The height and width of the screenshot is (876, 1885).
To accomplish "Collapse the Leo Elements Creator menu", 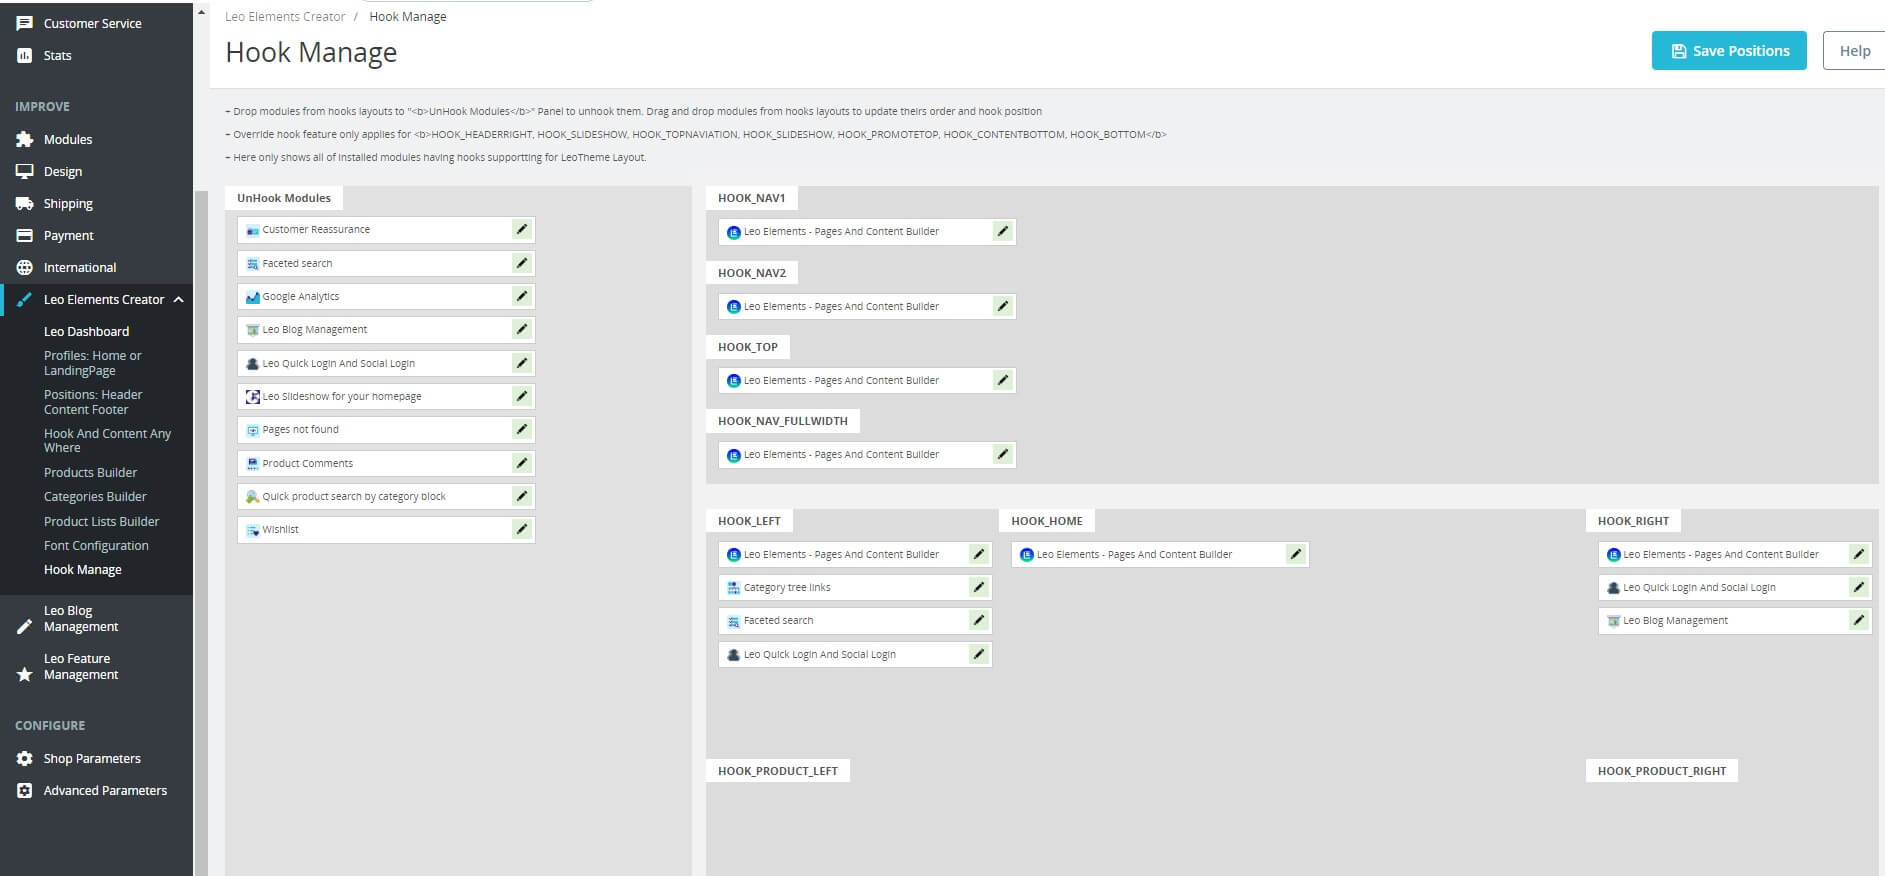I will [x=178, y=300].
